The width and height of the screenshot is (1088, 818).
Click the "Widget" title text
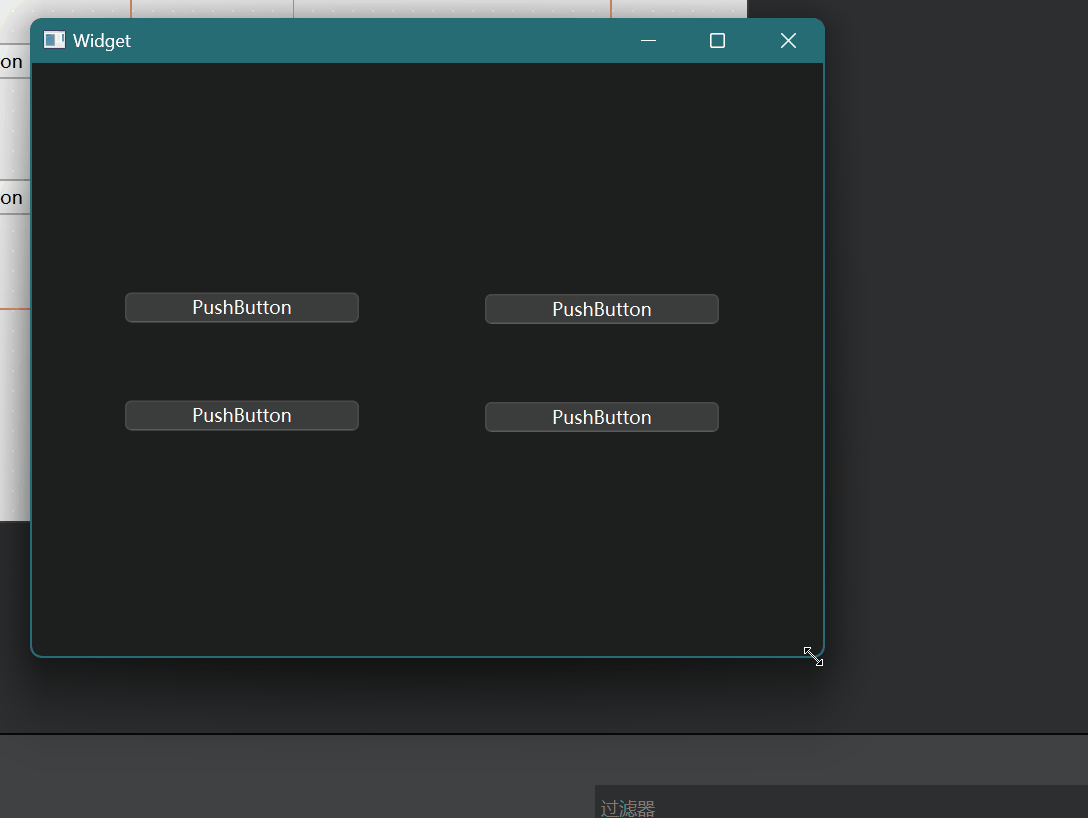102,41
